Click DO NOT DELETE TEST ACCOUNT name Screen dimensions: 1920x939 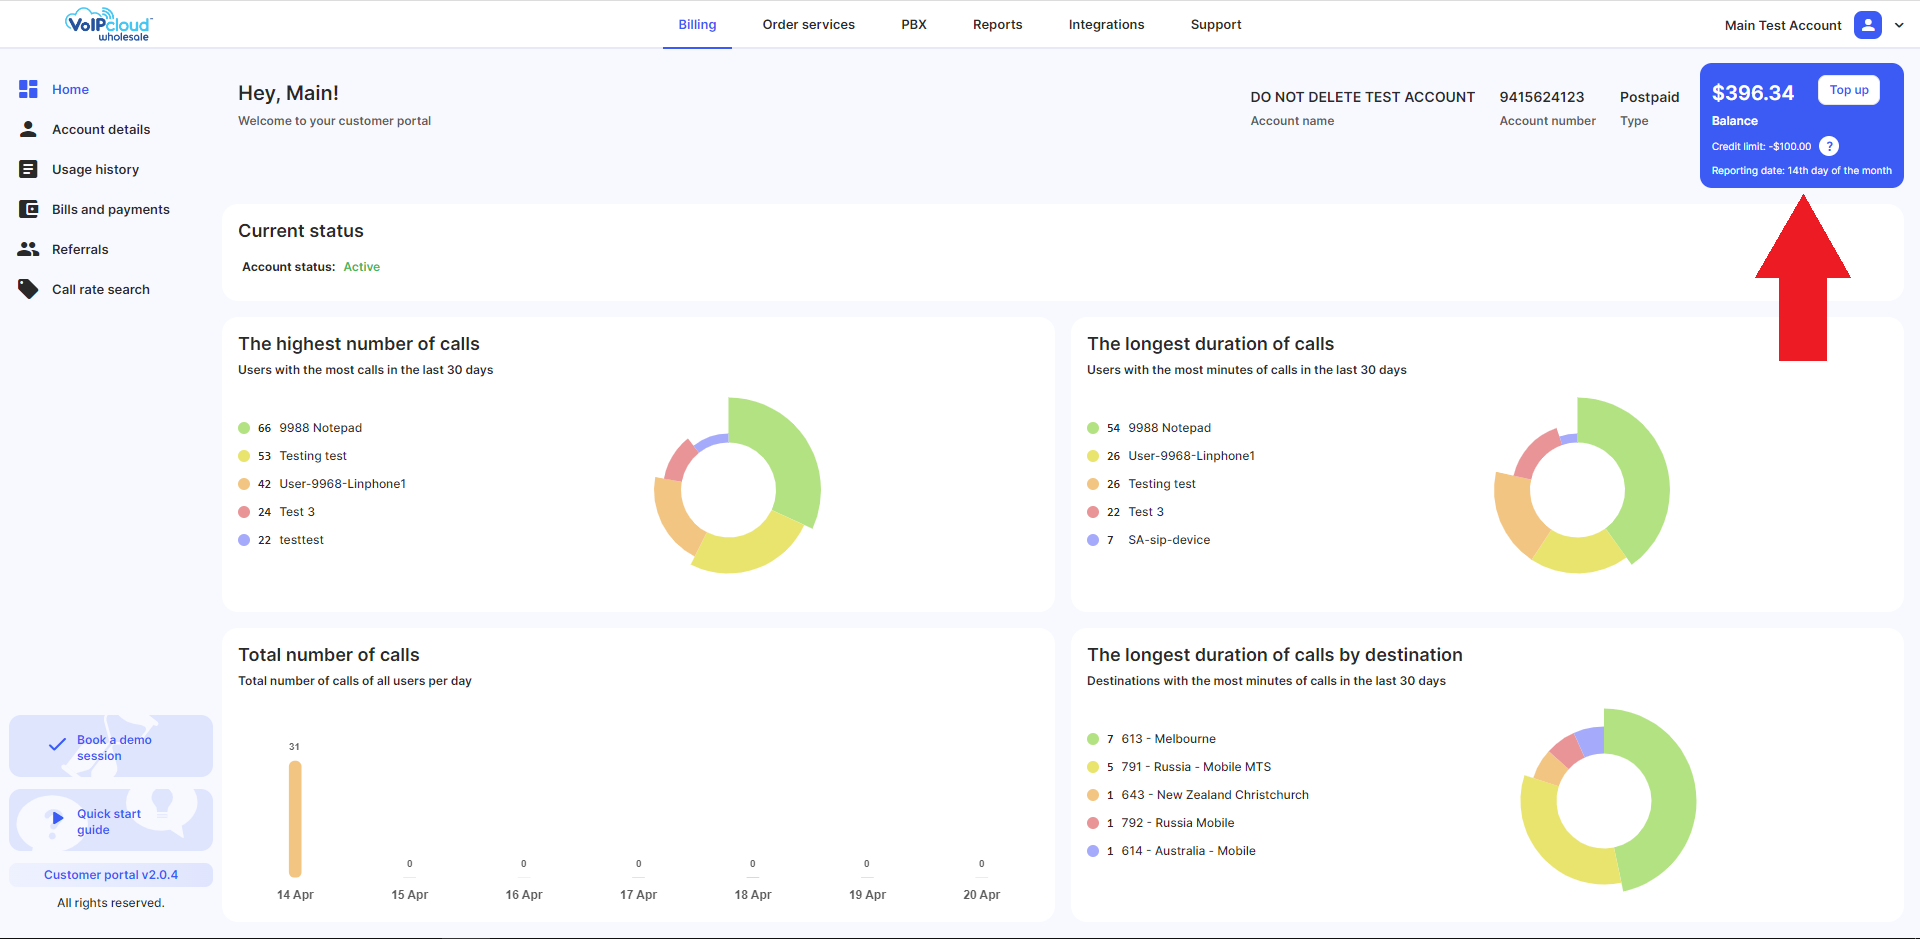1362,97
